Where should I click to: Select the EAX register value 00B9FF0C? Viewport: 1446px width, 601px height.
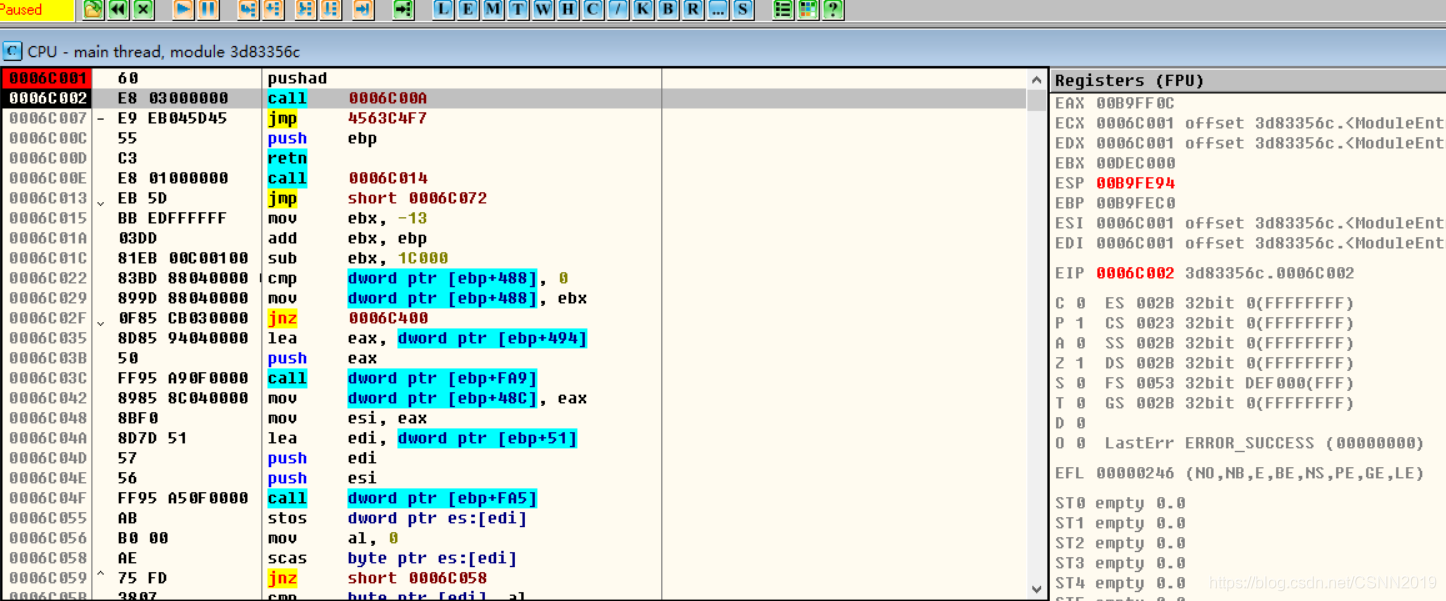[1135, 103]
